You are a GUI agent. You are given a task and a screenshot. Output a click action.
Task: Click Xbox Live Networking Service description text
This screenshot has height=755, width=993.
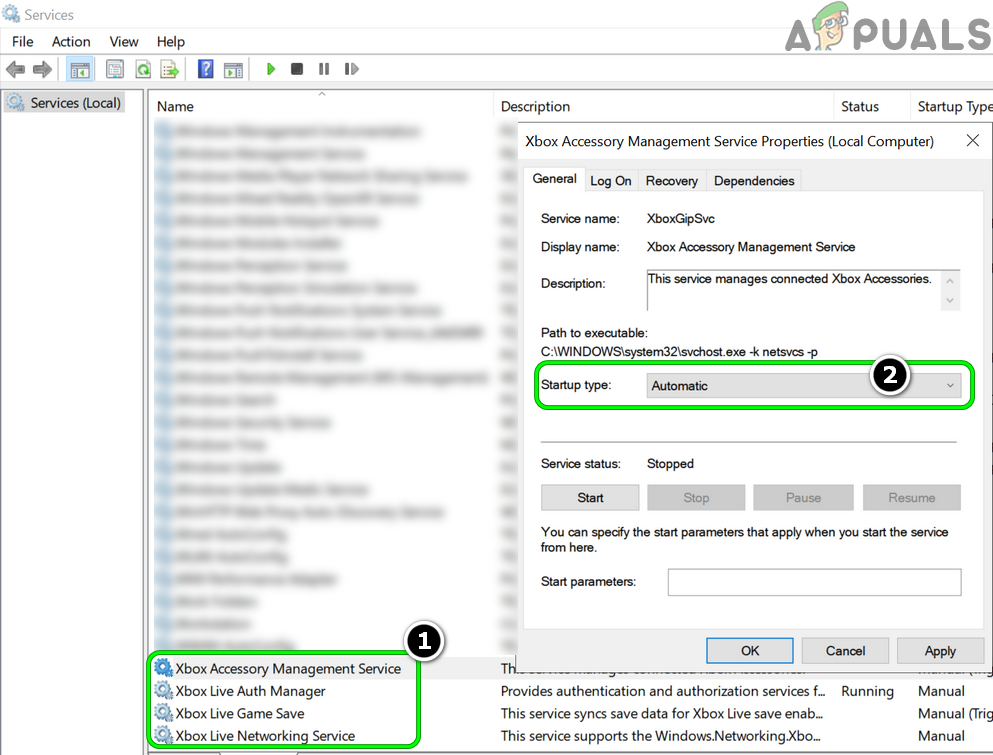click(661, 735)
